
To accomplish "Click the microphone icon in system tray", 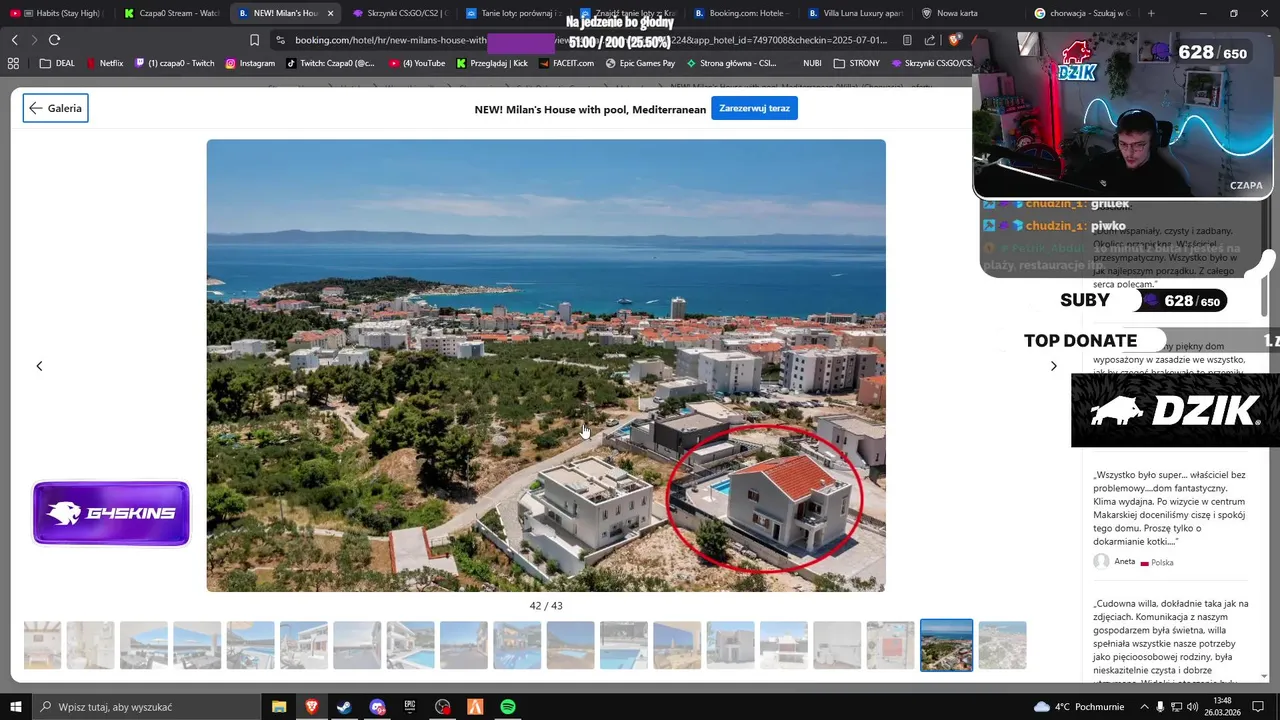I will tap(1160, 707).
